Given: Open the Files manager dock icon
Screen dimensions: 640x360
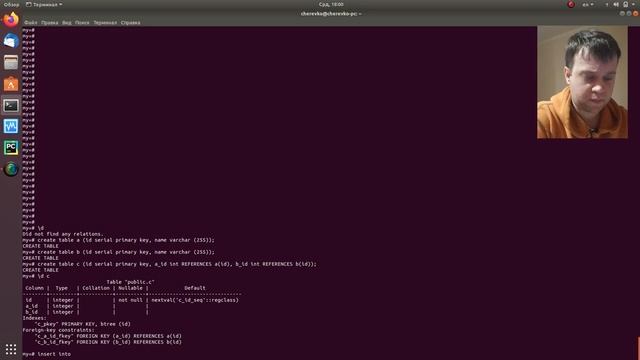Looking at the screenshot, I should [x=11, y=62].
